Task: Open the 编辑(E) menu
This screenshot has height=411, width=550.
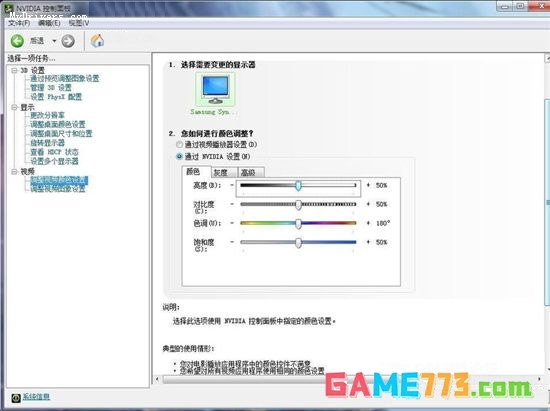Action: [49, 23]
